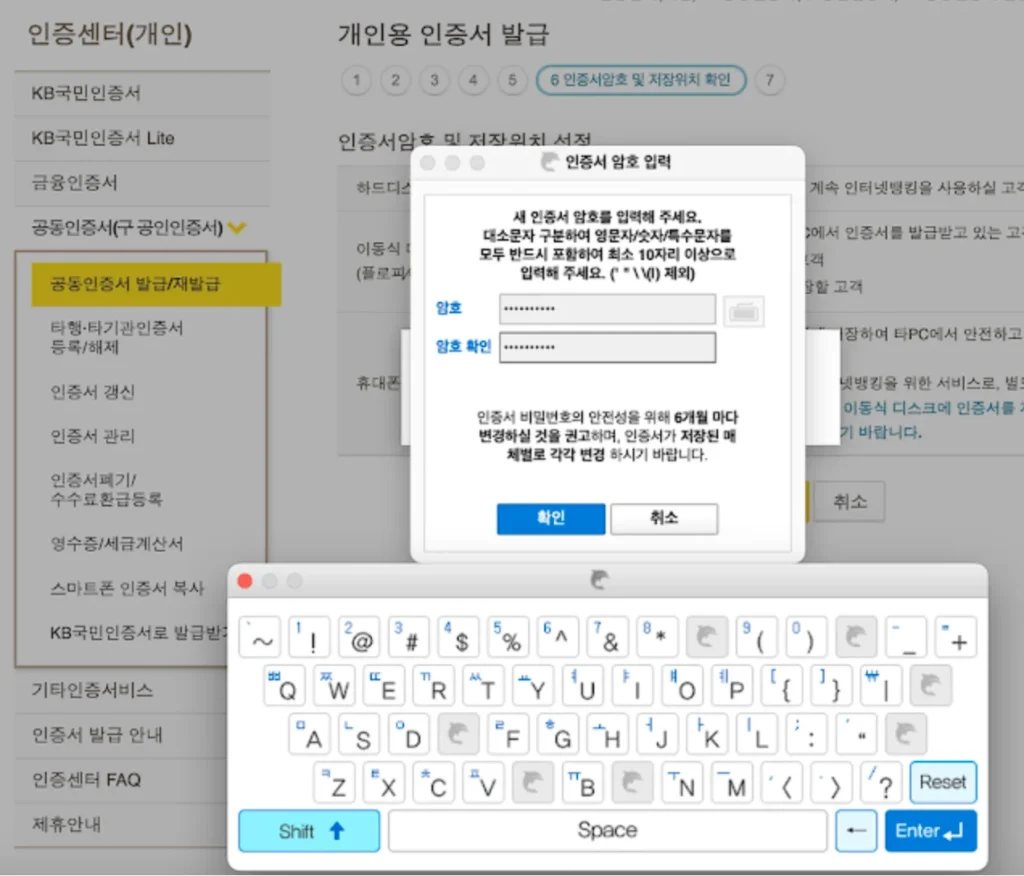Screen dimensions: 1024x876
Task: Tap the G key on virtual keyboard
Action: pyautogui.click(x=558, y=734)
